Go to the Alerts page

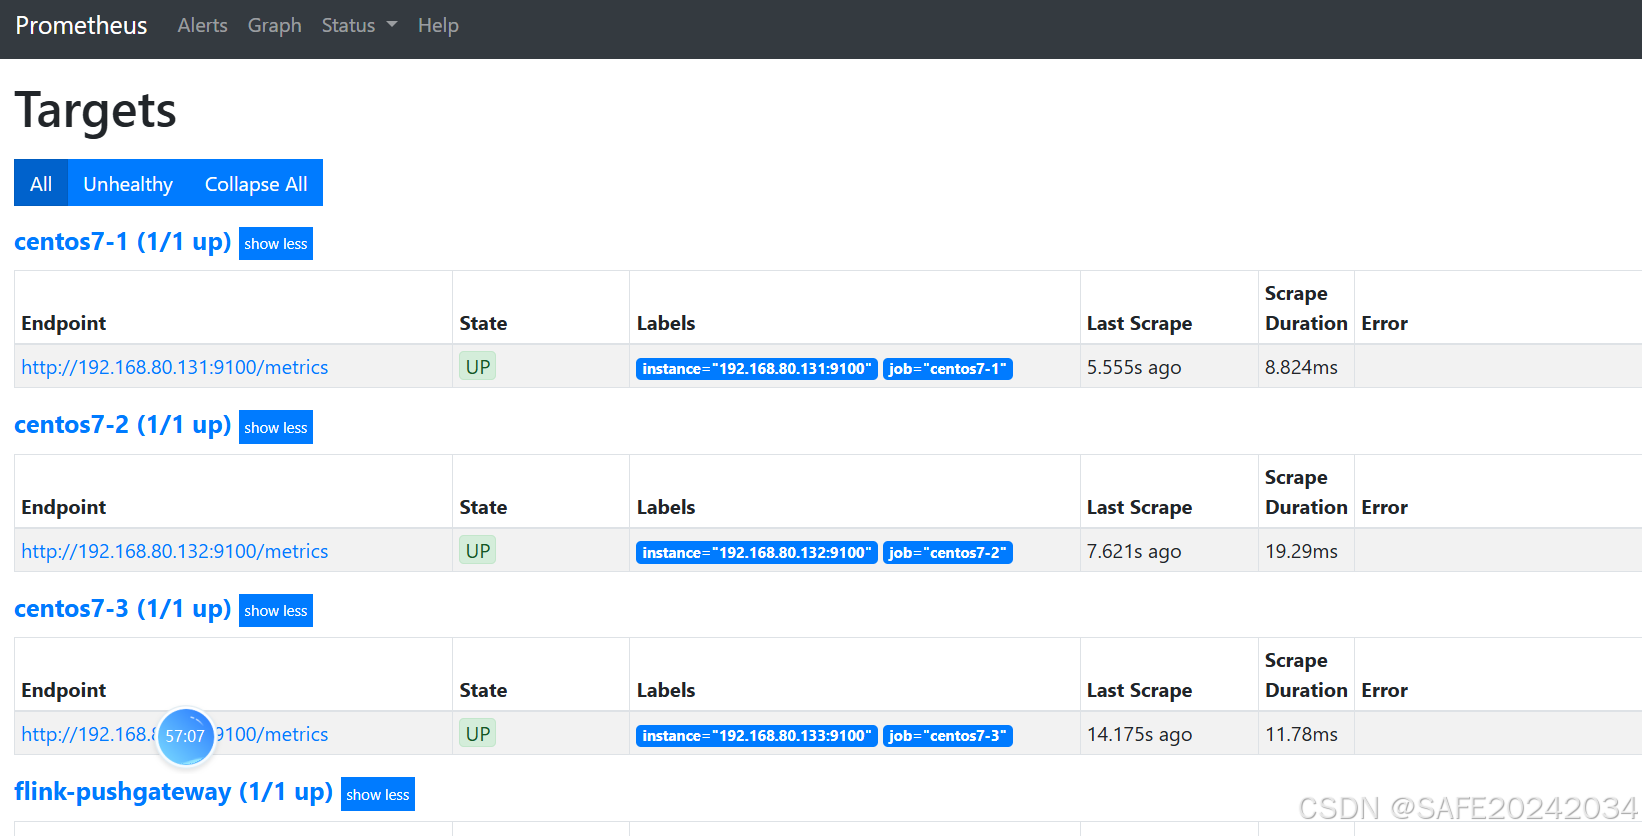[x=202, y=26]
